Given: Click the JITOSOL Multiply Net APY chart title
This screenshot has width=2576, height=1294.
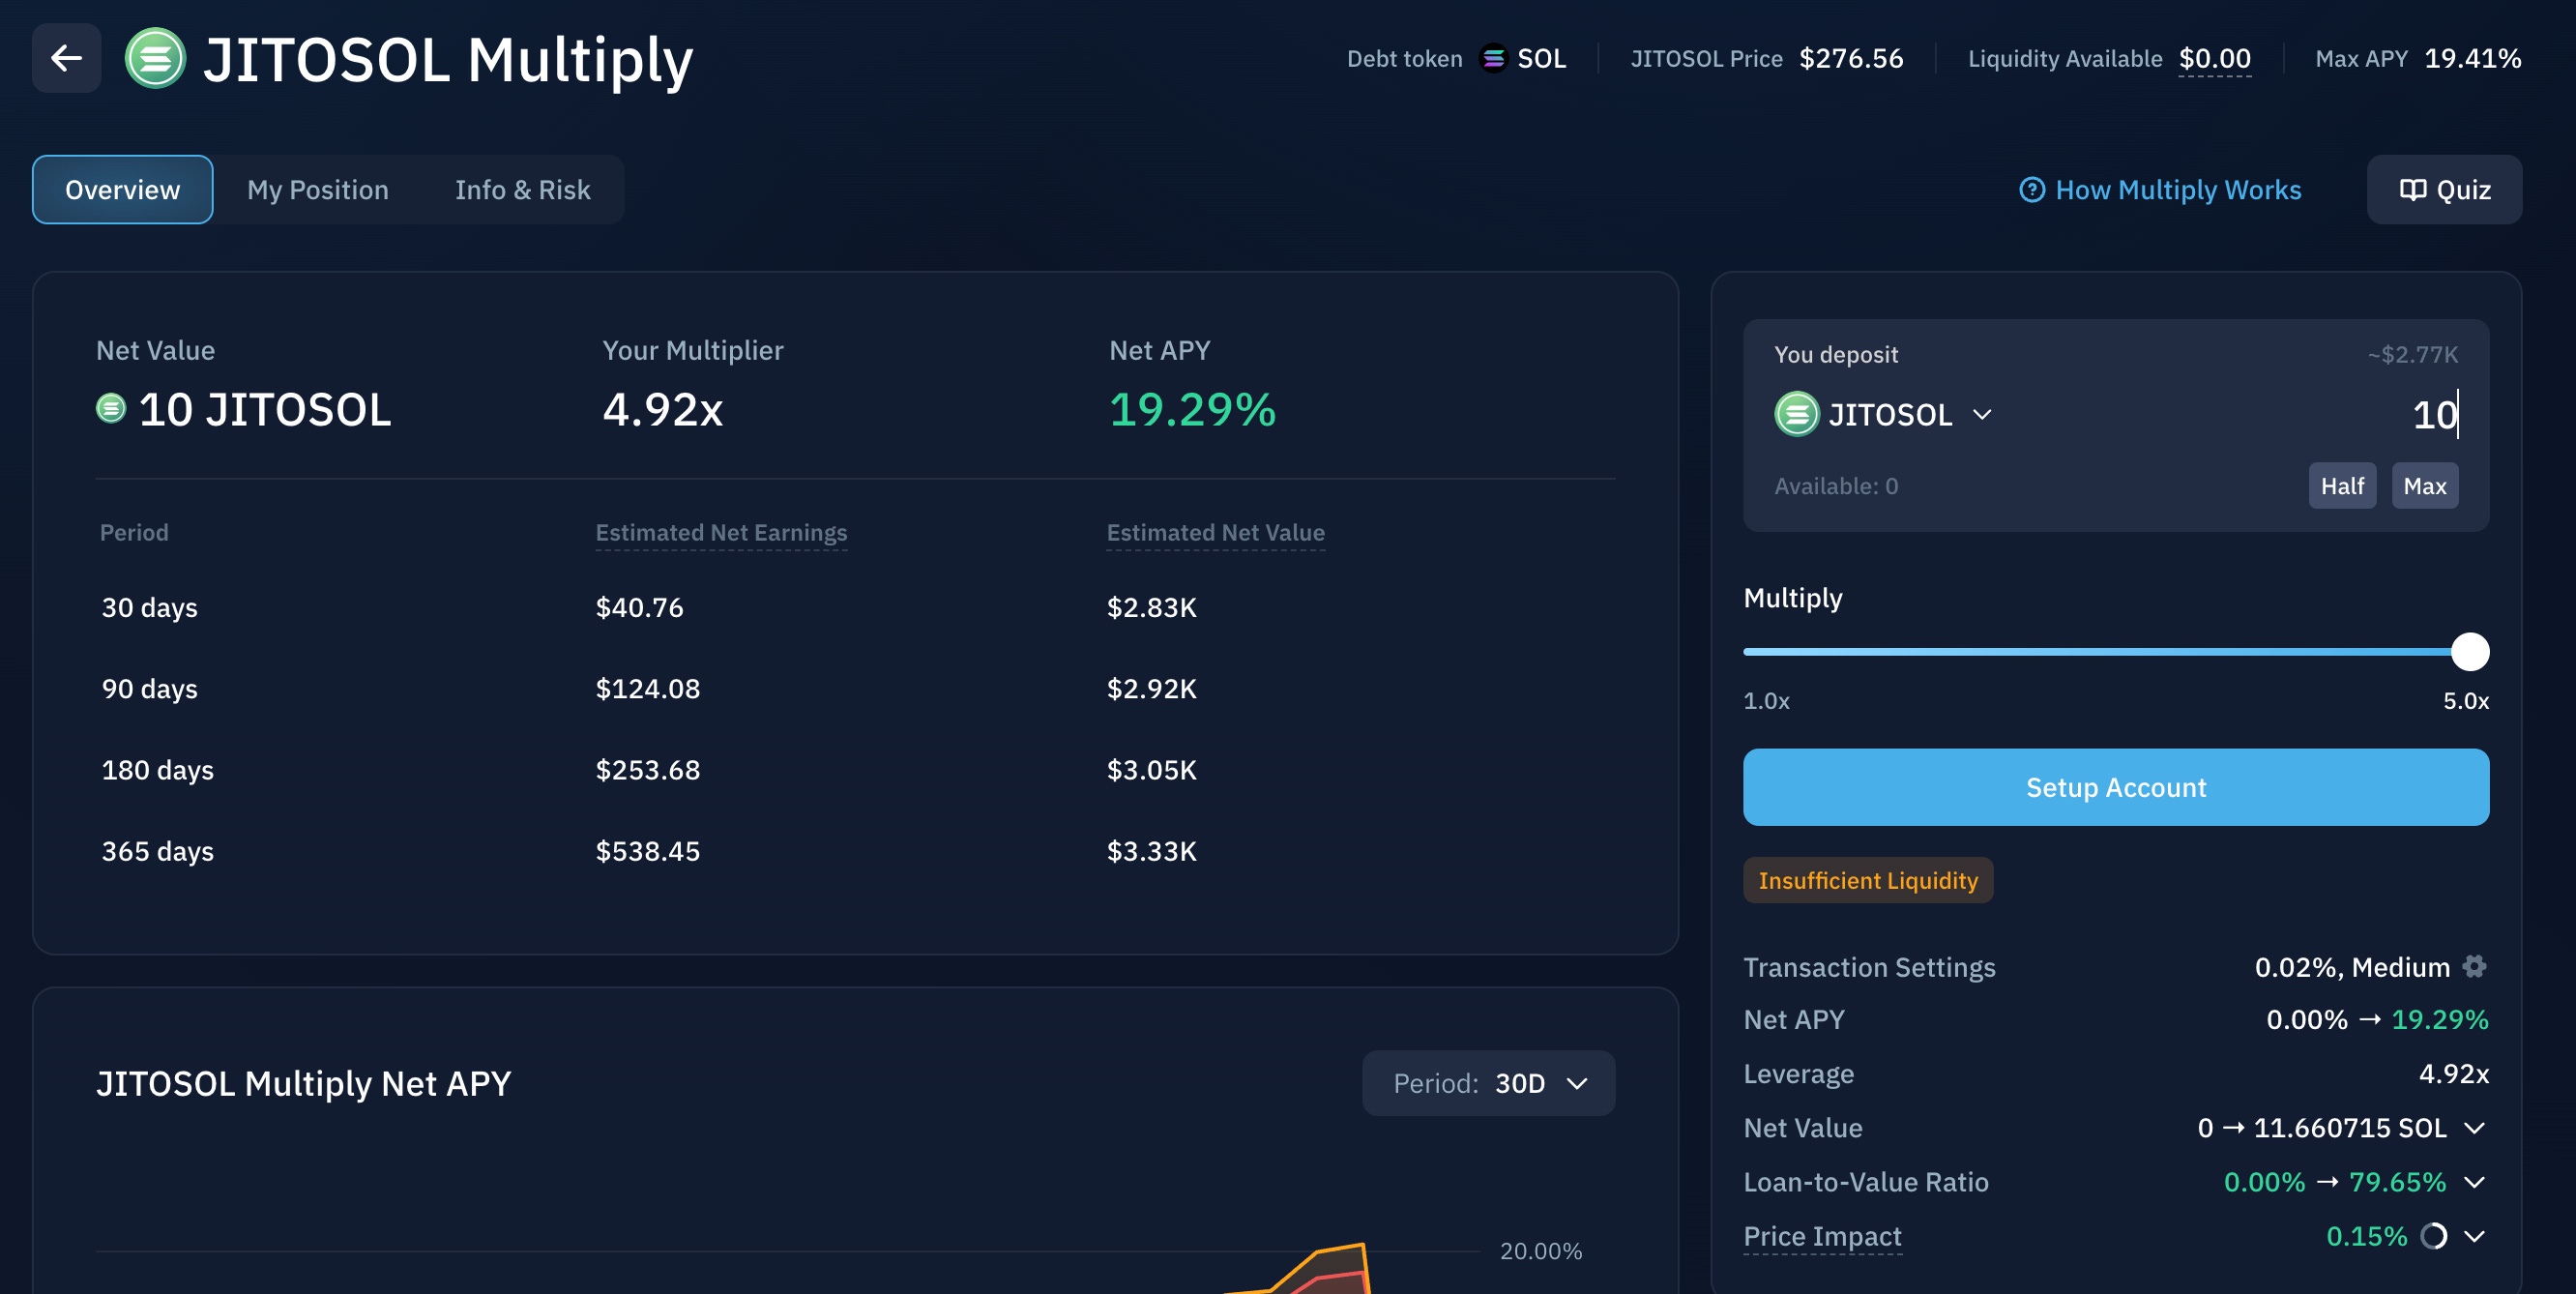Looking at the screenshot, I should click(303, 1083).
